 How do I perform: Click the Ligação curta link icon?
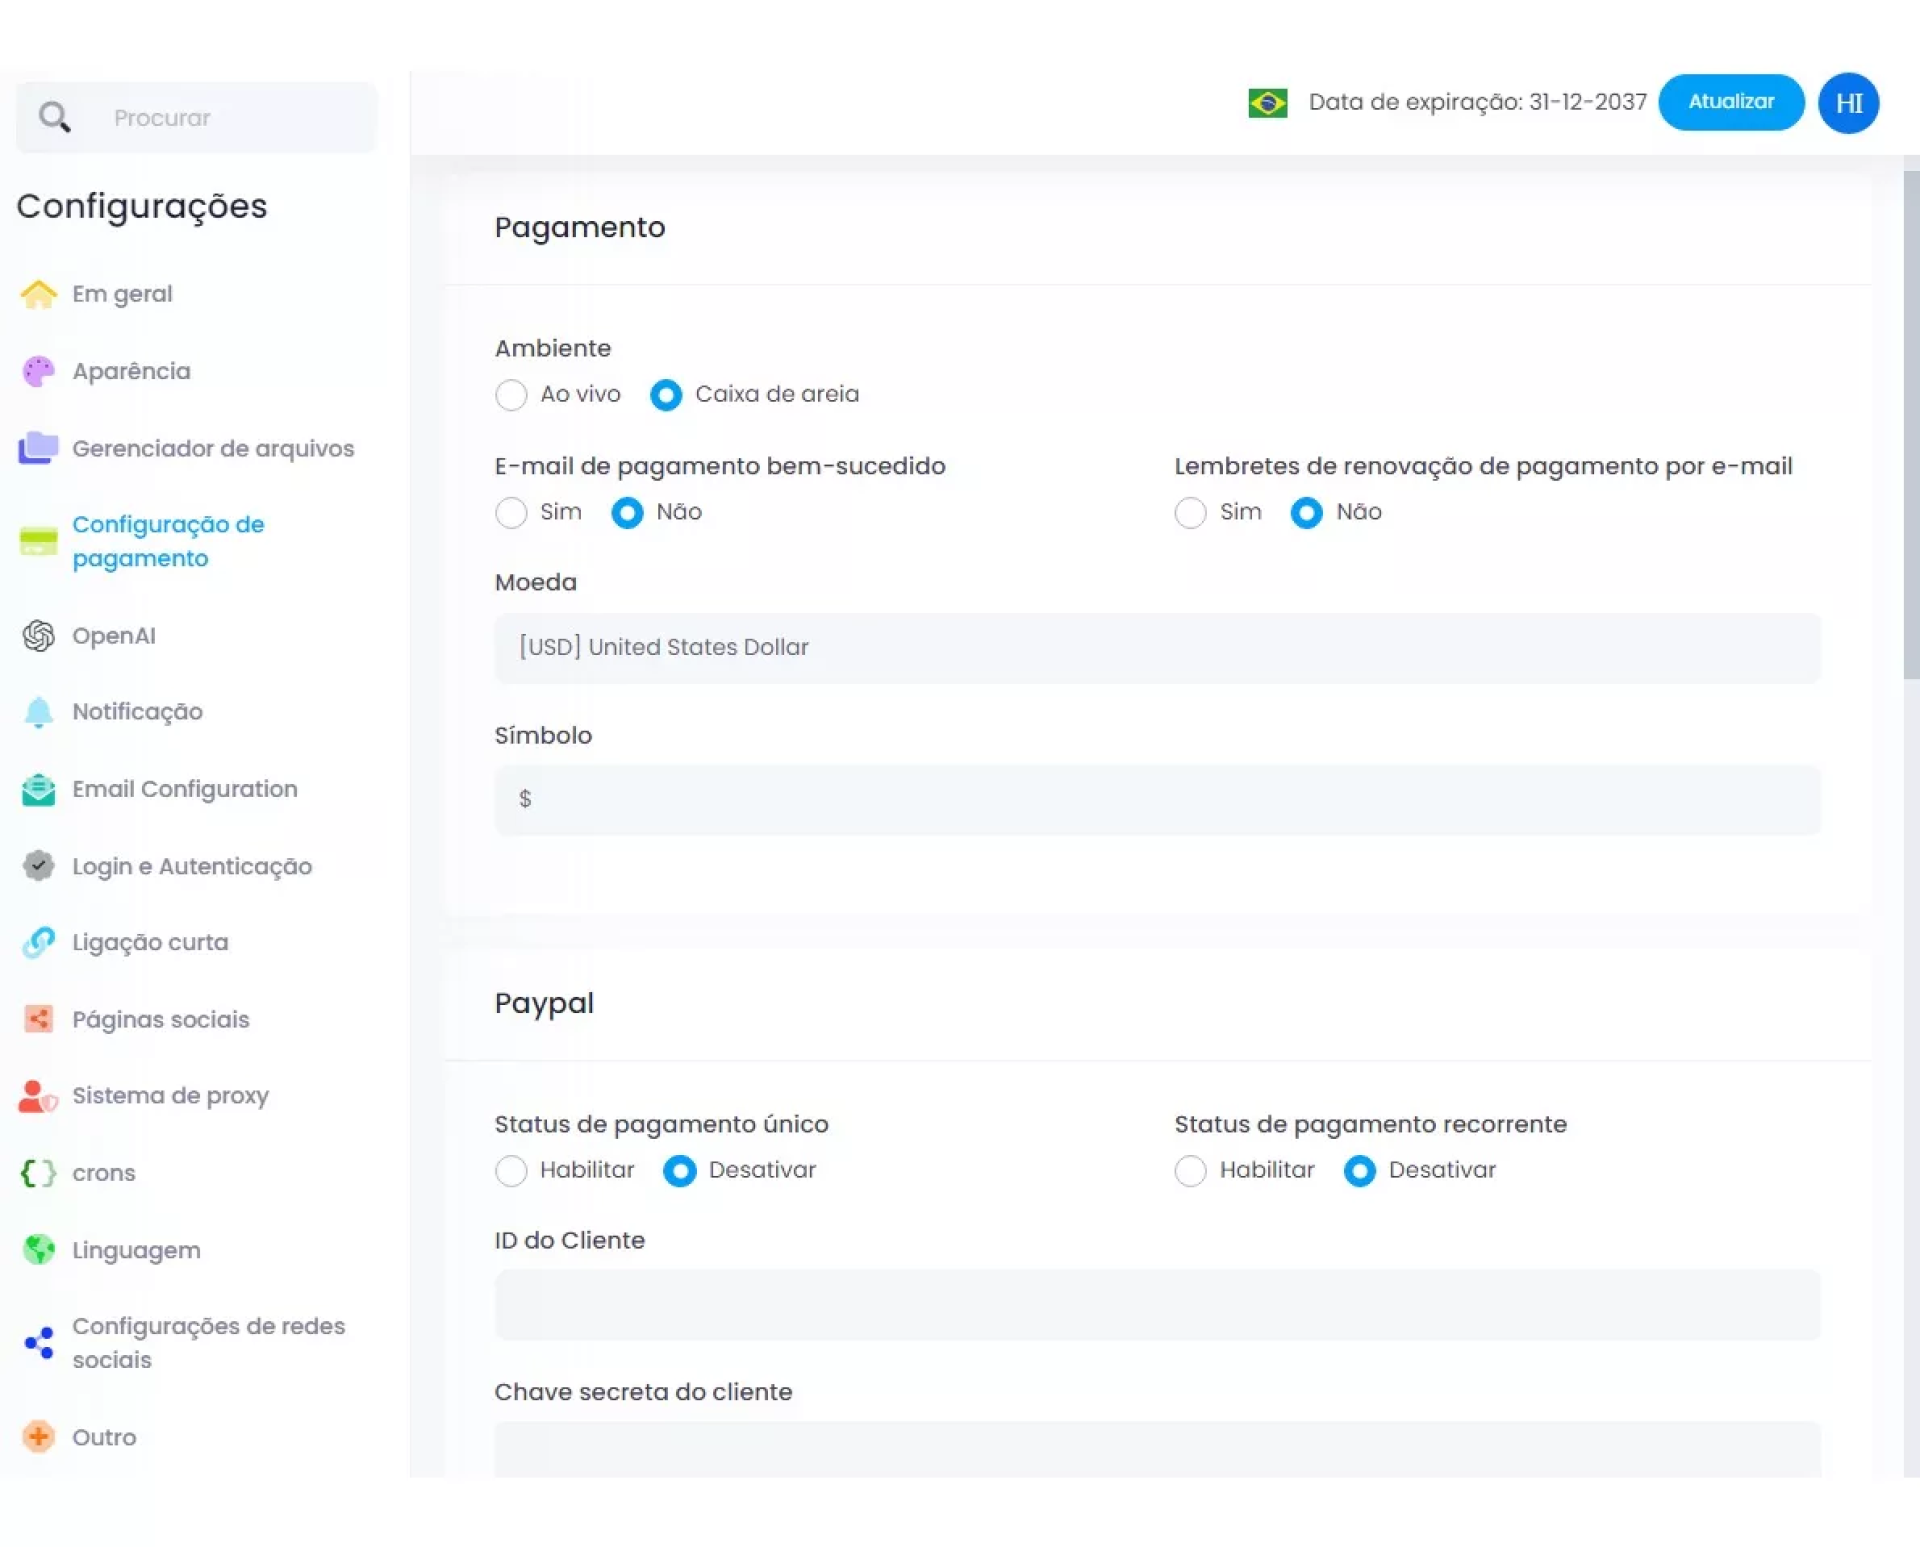38,942
